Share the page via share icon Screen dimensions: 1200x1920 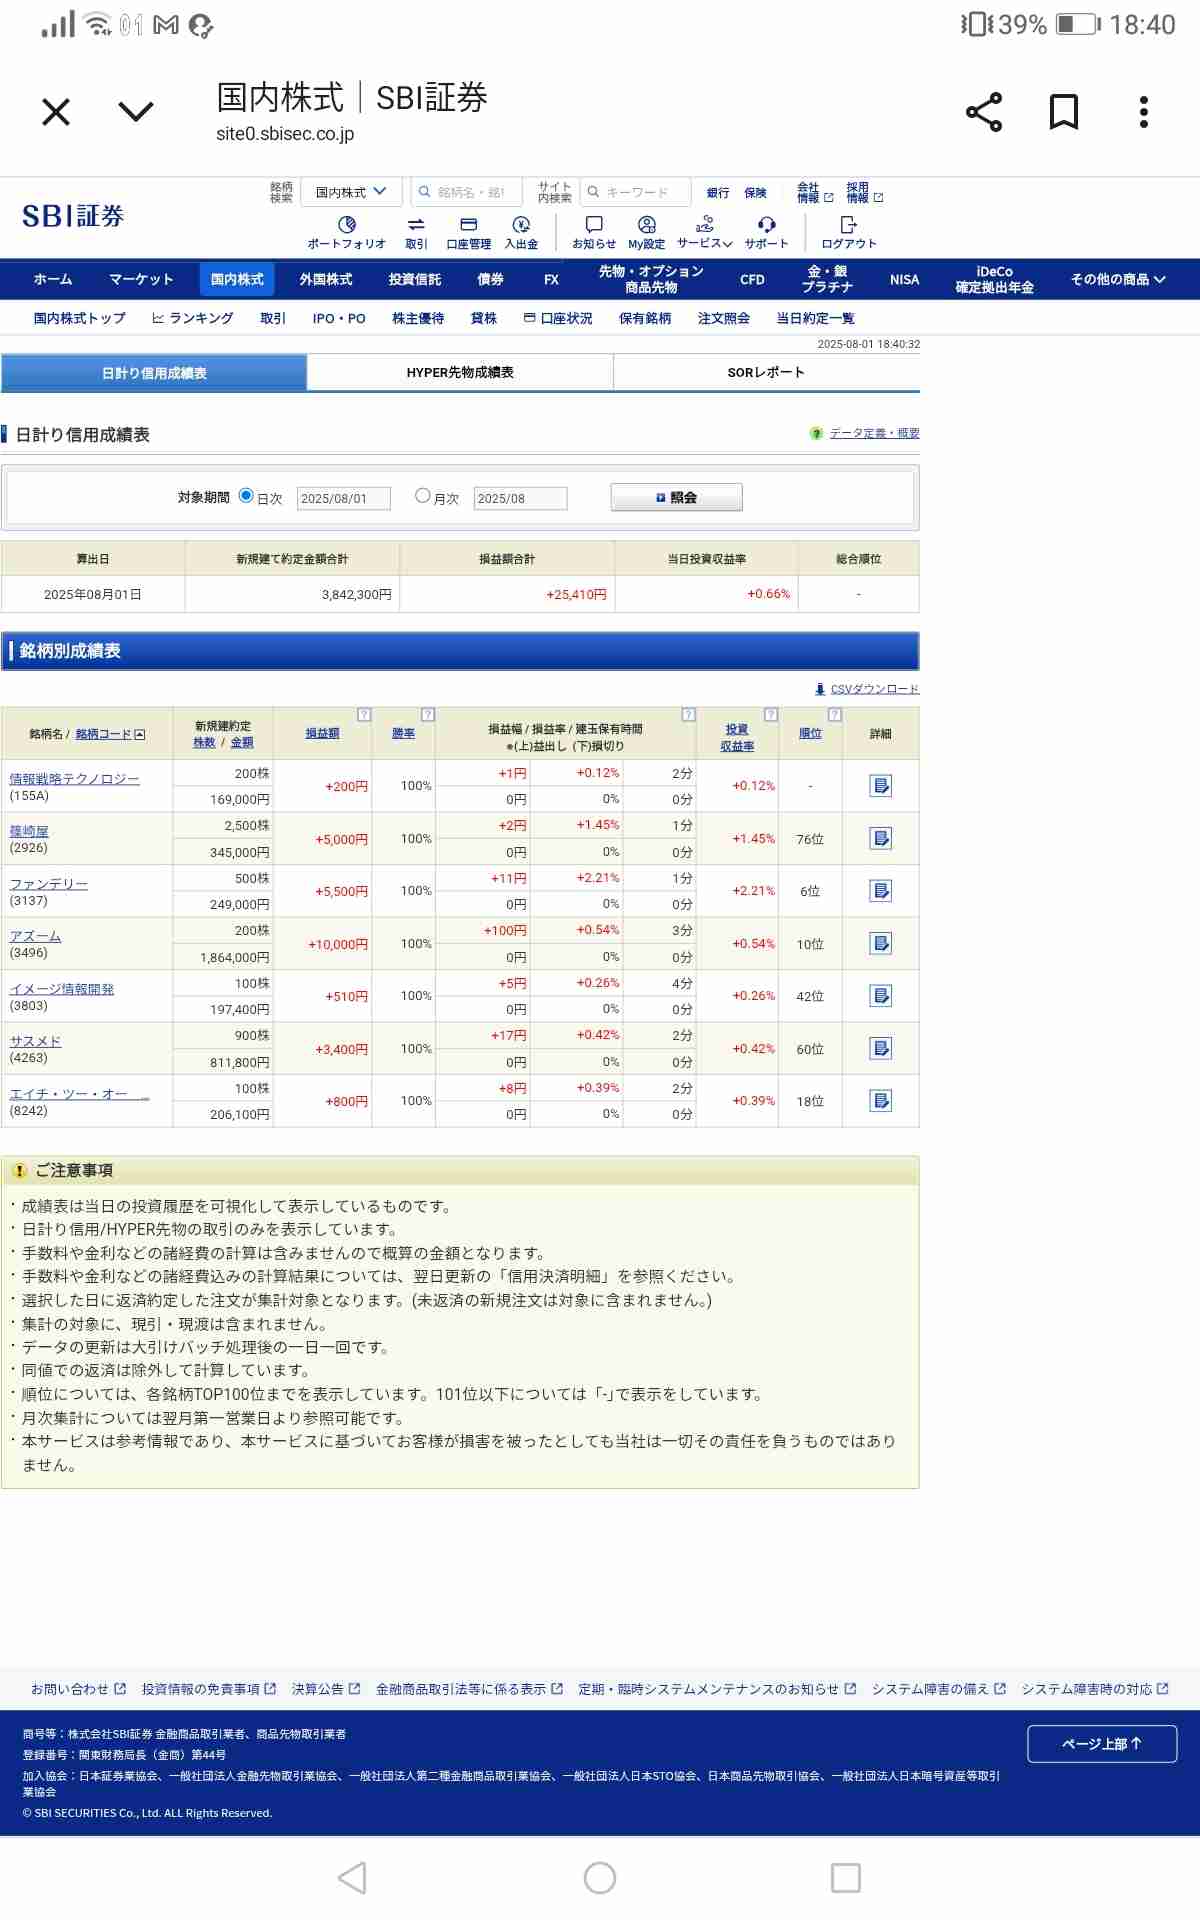click(984, 112)
